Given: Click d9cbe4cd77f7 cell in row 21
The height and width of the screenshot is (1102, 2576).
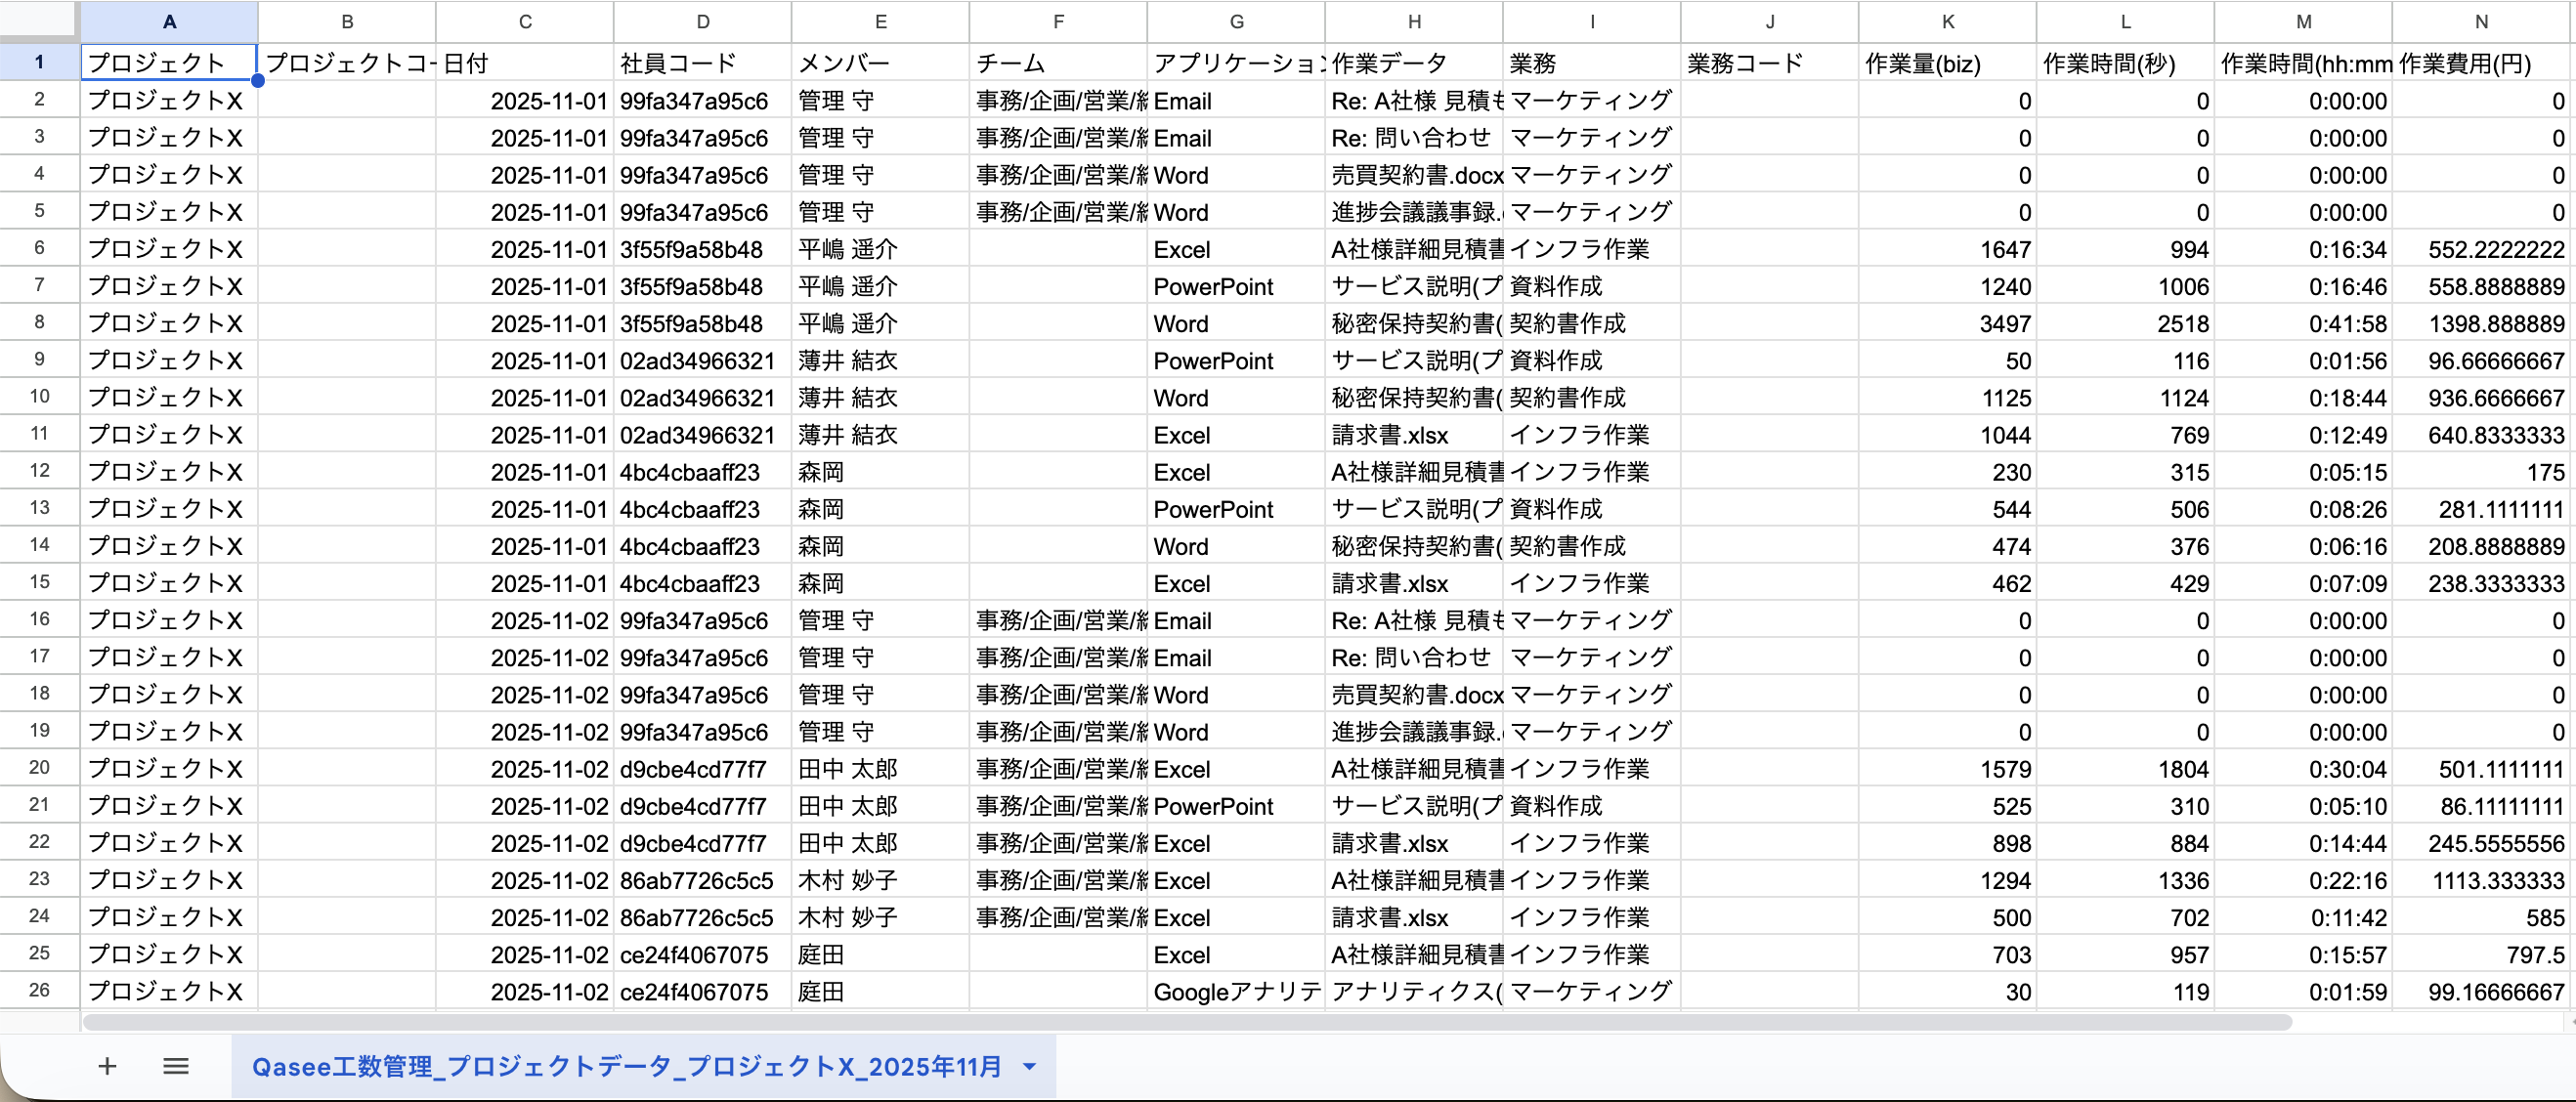Looking at the screenshot, I should 703,806.
